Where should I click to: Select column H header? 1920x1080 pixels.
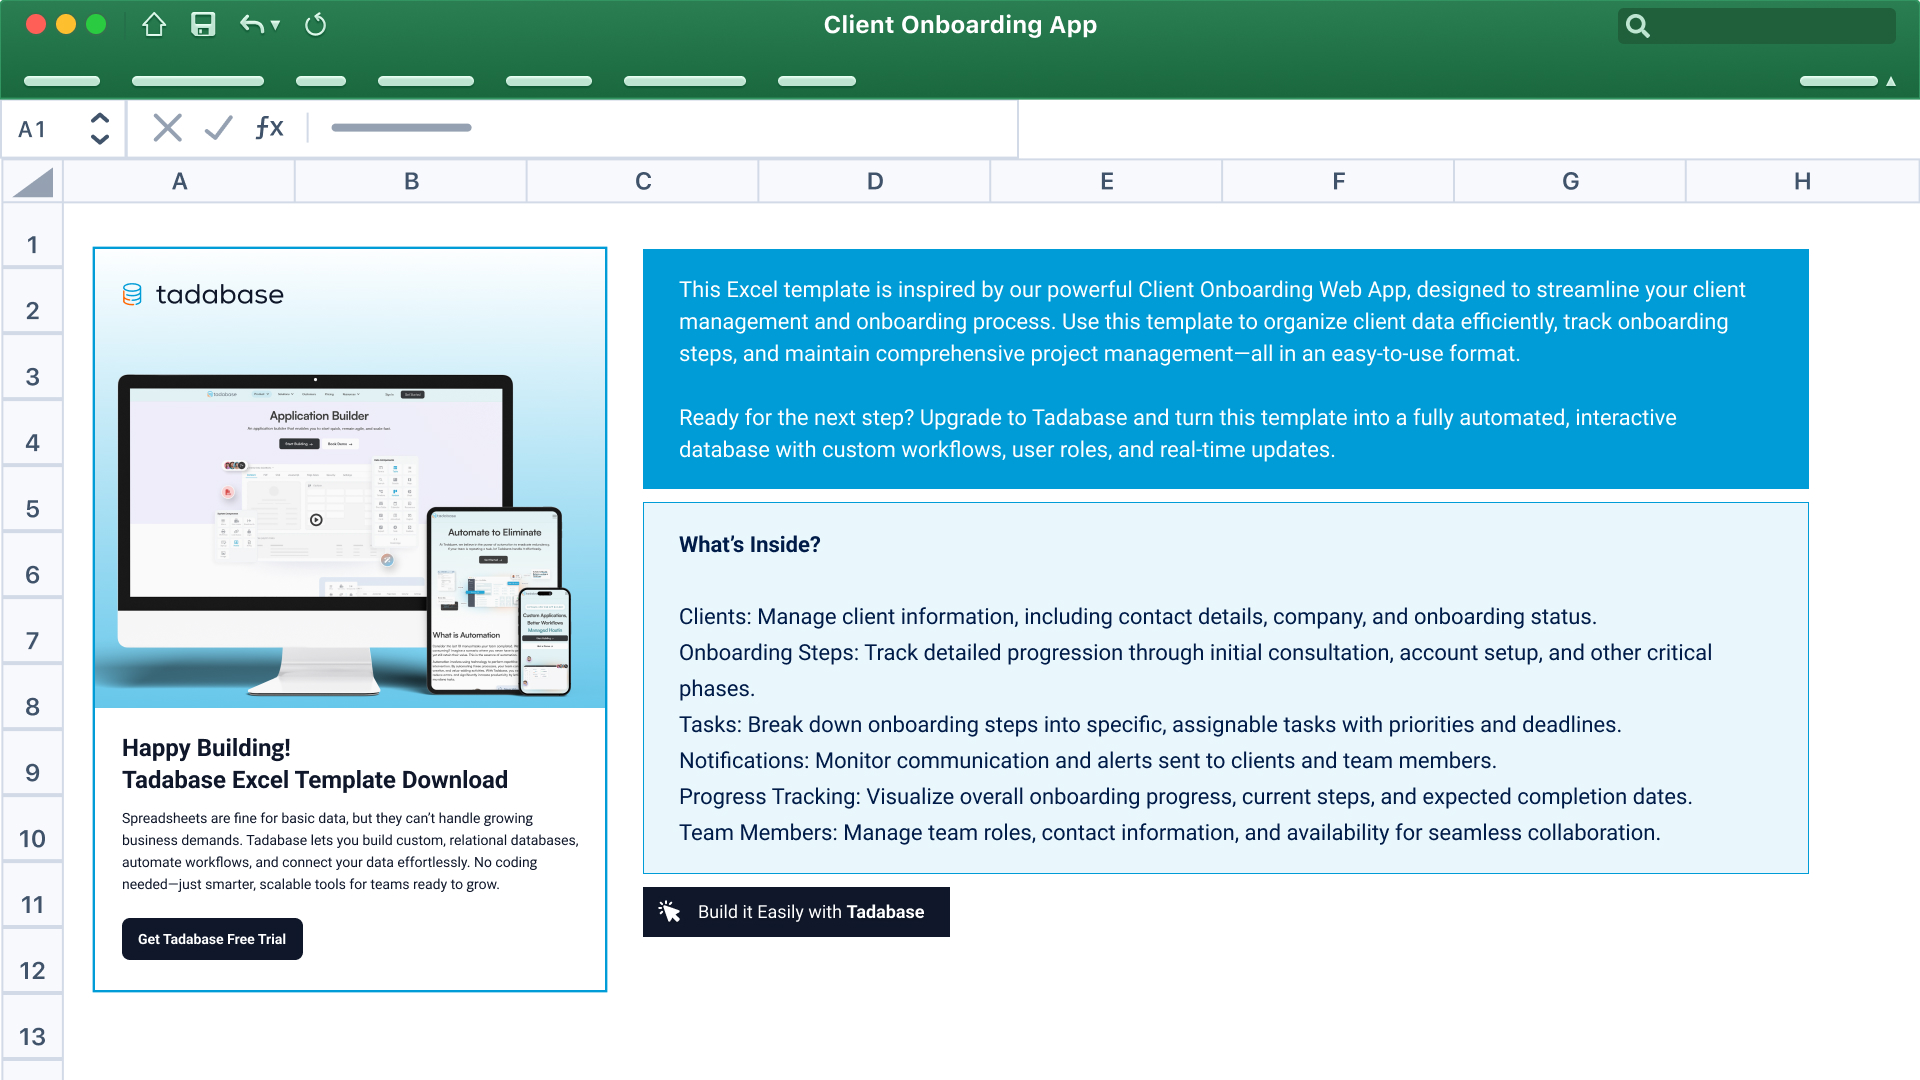pos(1803,182)
